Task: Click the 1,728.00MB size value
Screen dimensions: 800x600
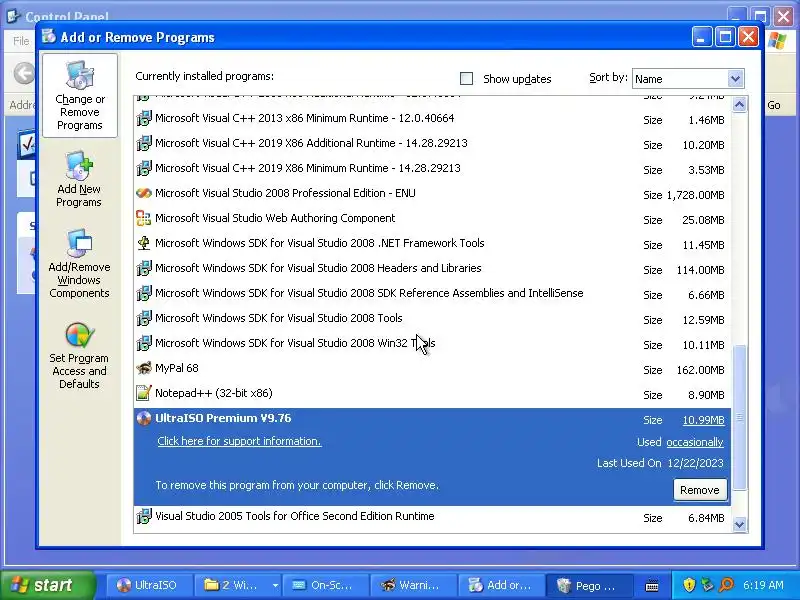Action: click(x=695, y=195)
